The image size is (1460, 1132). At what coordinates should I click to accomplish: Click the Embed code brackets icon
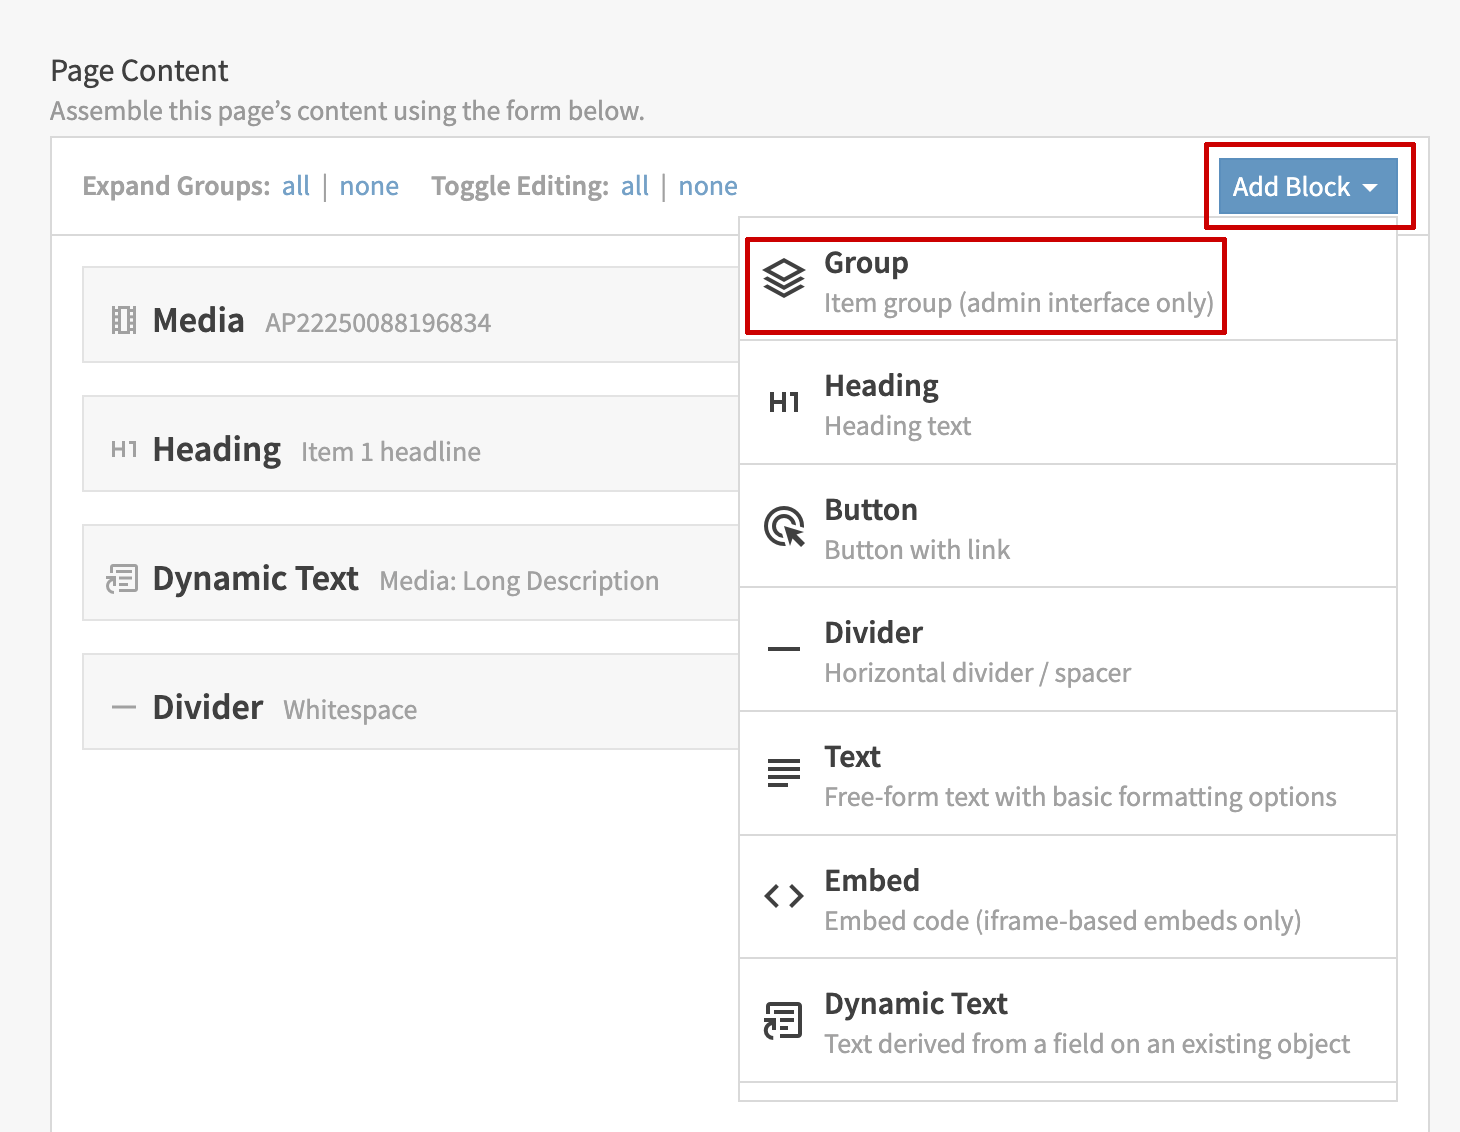pos(783,896)
